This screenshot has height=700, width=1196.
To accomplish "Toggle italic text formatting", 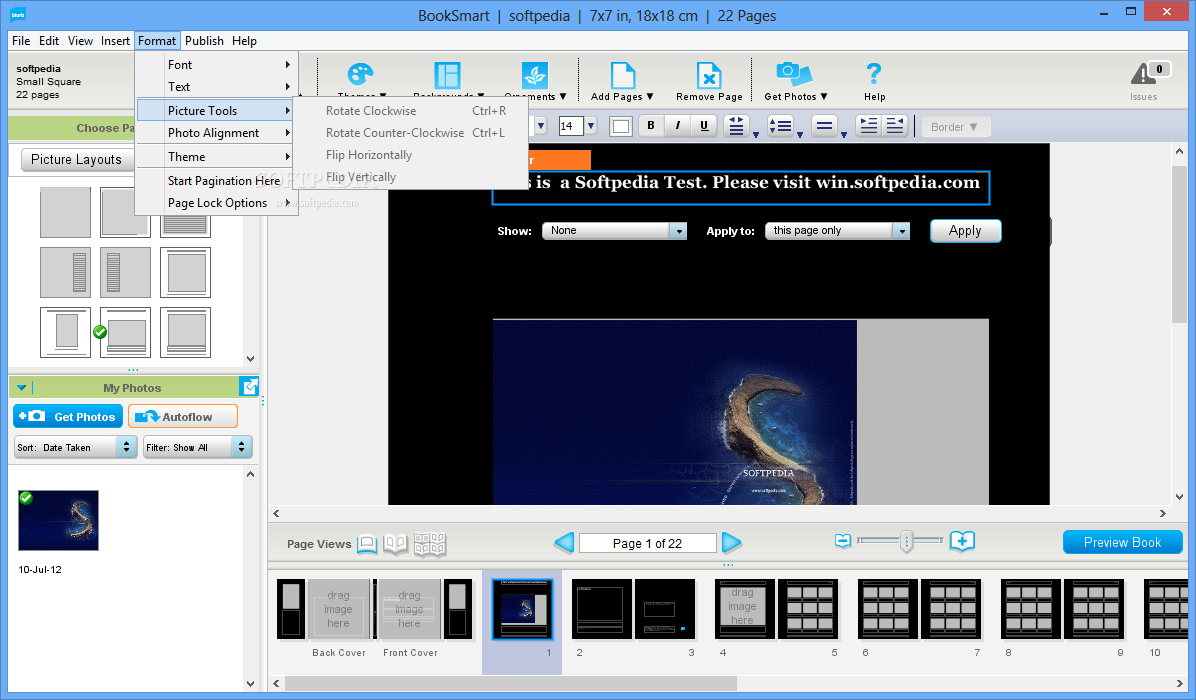I will tap(677, 126).
